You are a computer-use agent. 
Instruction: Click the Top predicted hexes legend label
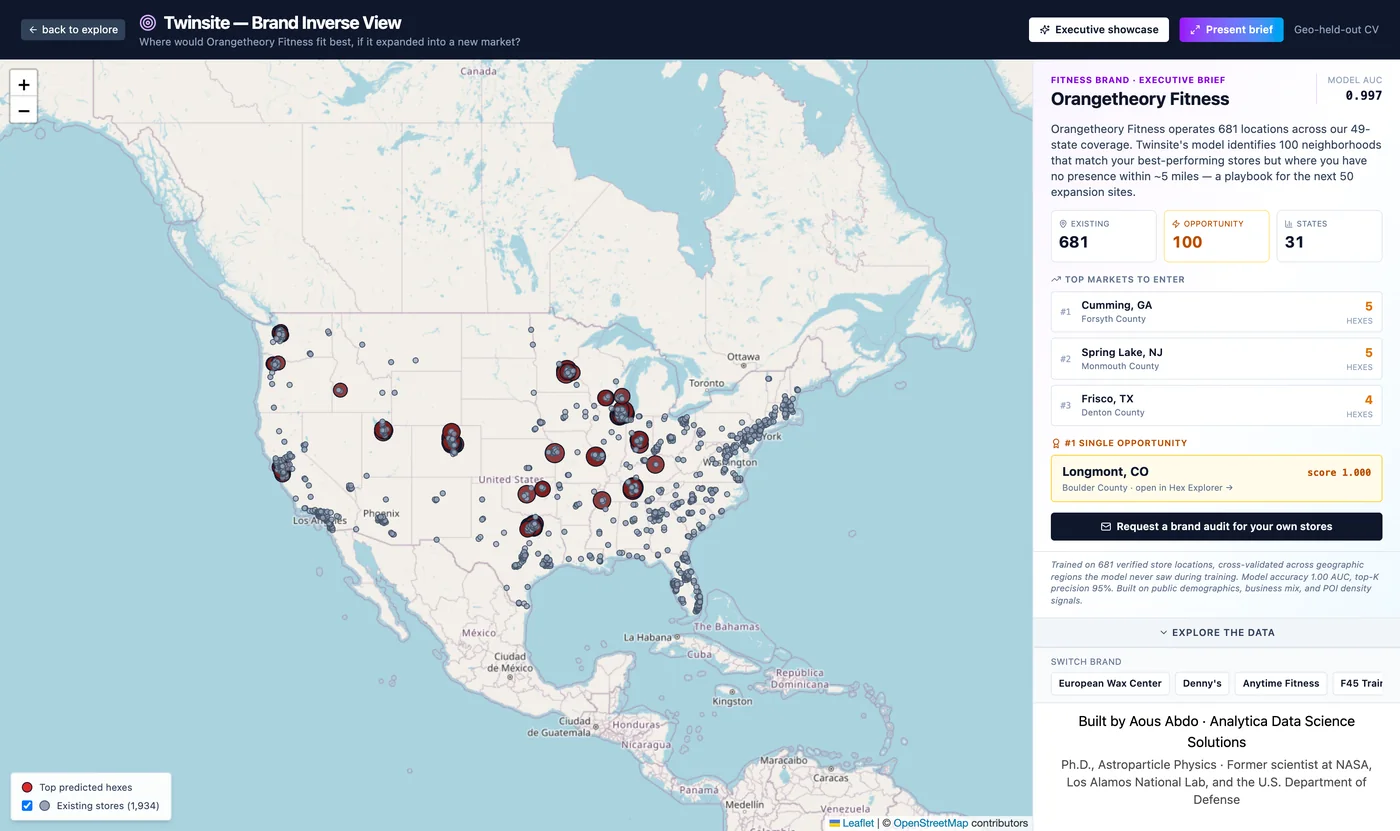[86, 788]
